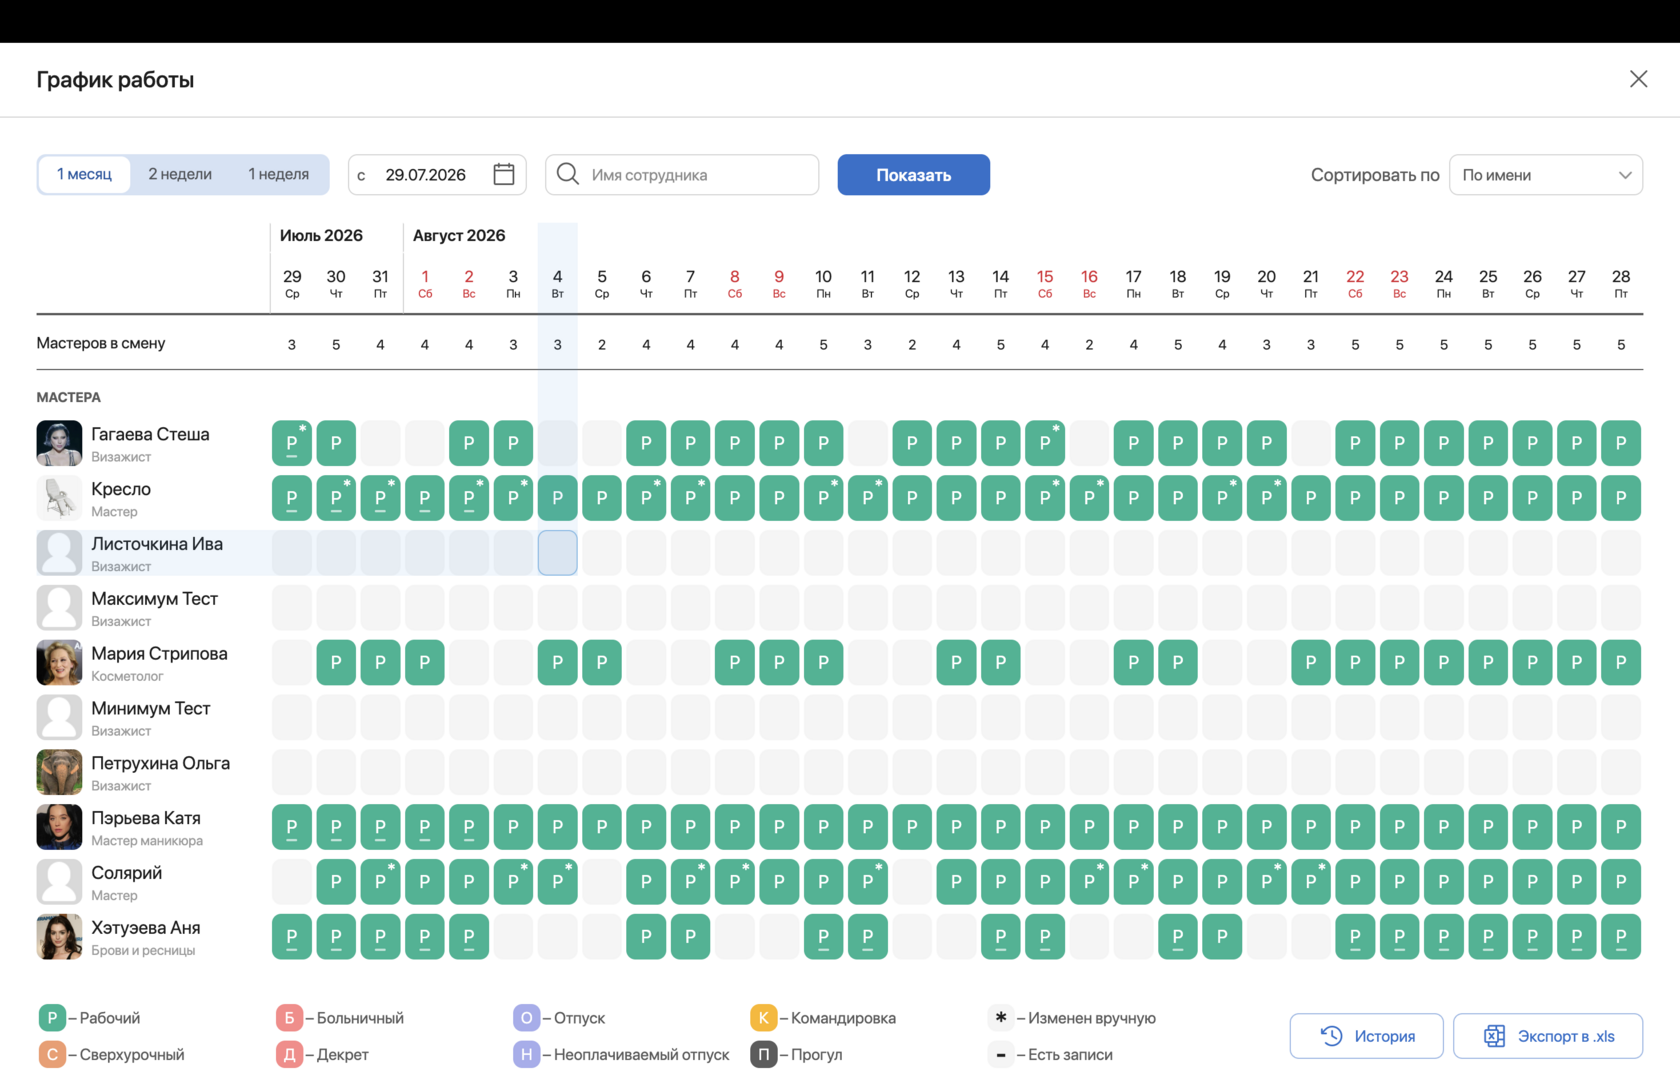Toggle Хэтуэева Аня's shift on July 29
This screenshot has width=1680, height=1092.
click(292, 937)
